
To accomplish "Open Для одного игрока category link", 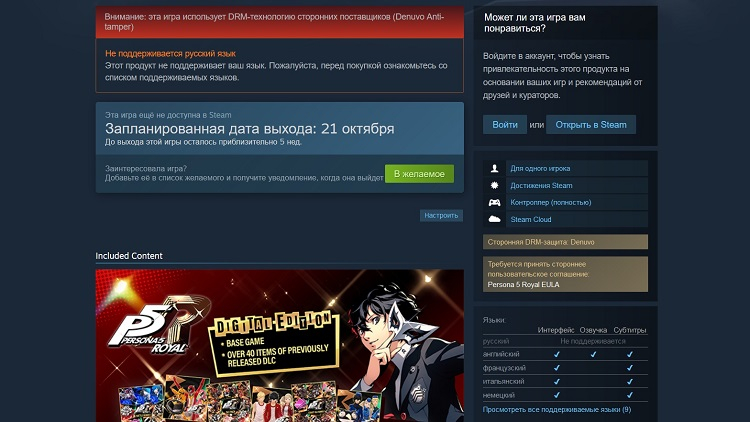I will (540, 168).
